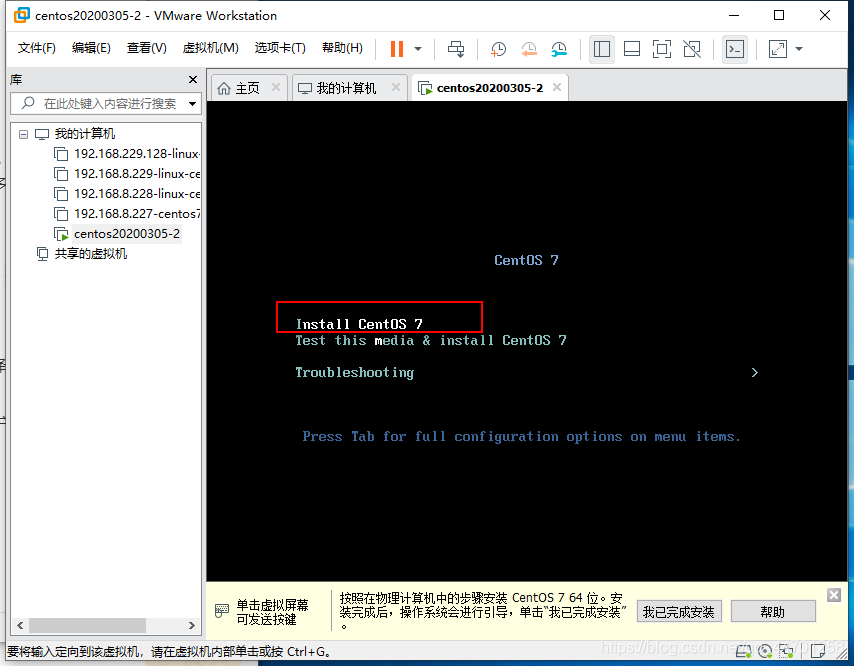Viewport: 854px width, 666px height.
Task: Select 192.168.229.128-linux virtual machine
Action: pyautogui.click(x=126, y=154)
